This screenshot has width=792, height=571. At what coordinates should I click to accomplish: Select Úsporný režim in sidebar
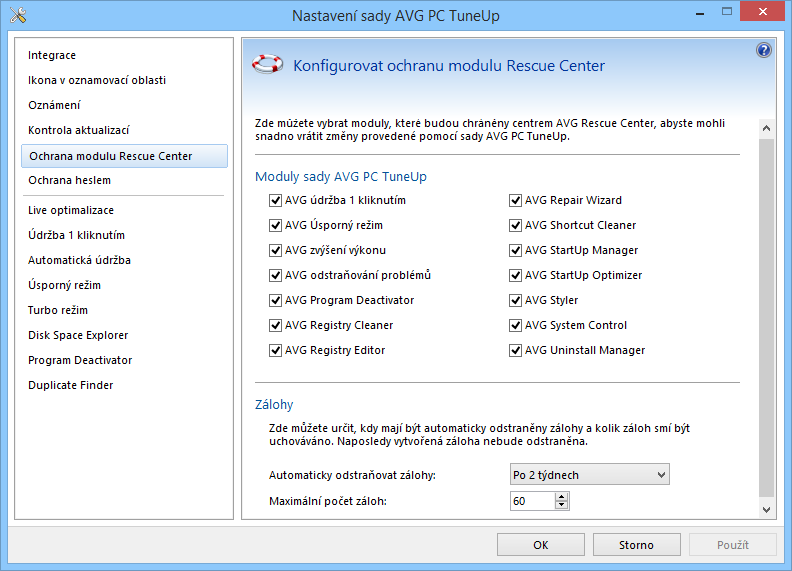coord(64,285)
